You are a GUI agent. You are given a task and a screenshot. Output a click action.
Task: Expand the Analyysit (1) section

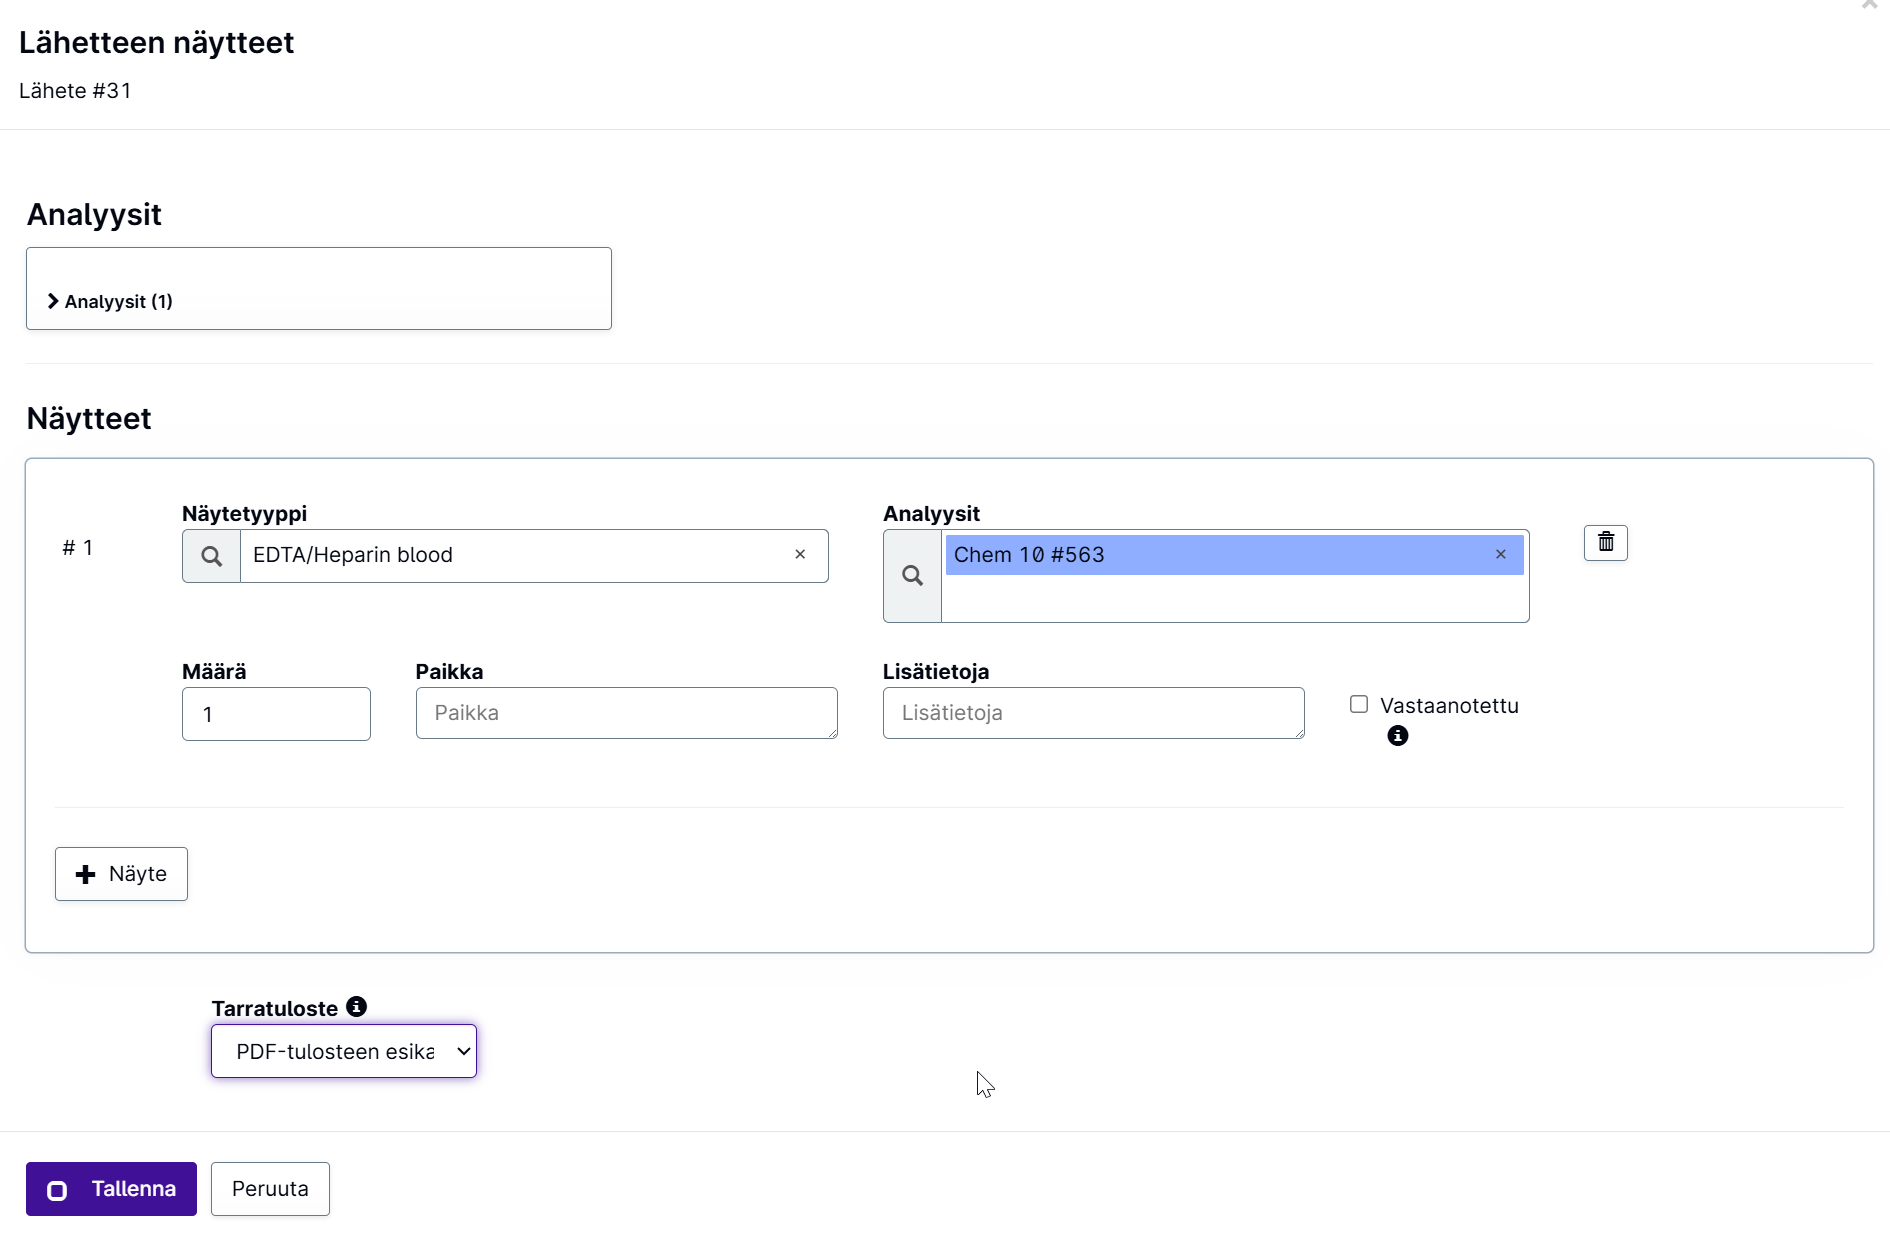pos(110,301)
